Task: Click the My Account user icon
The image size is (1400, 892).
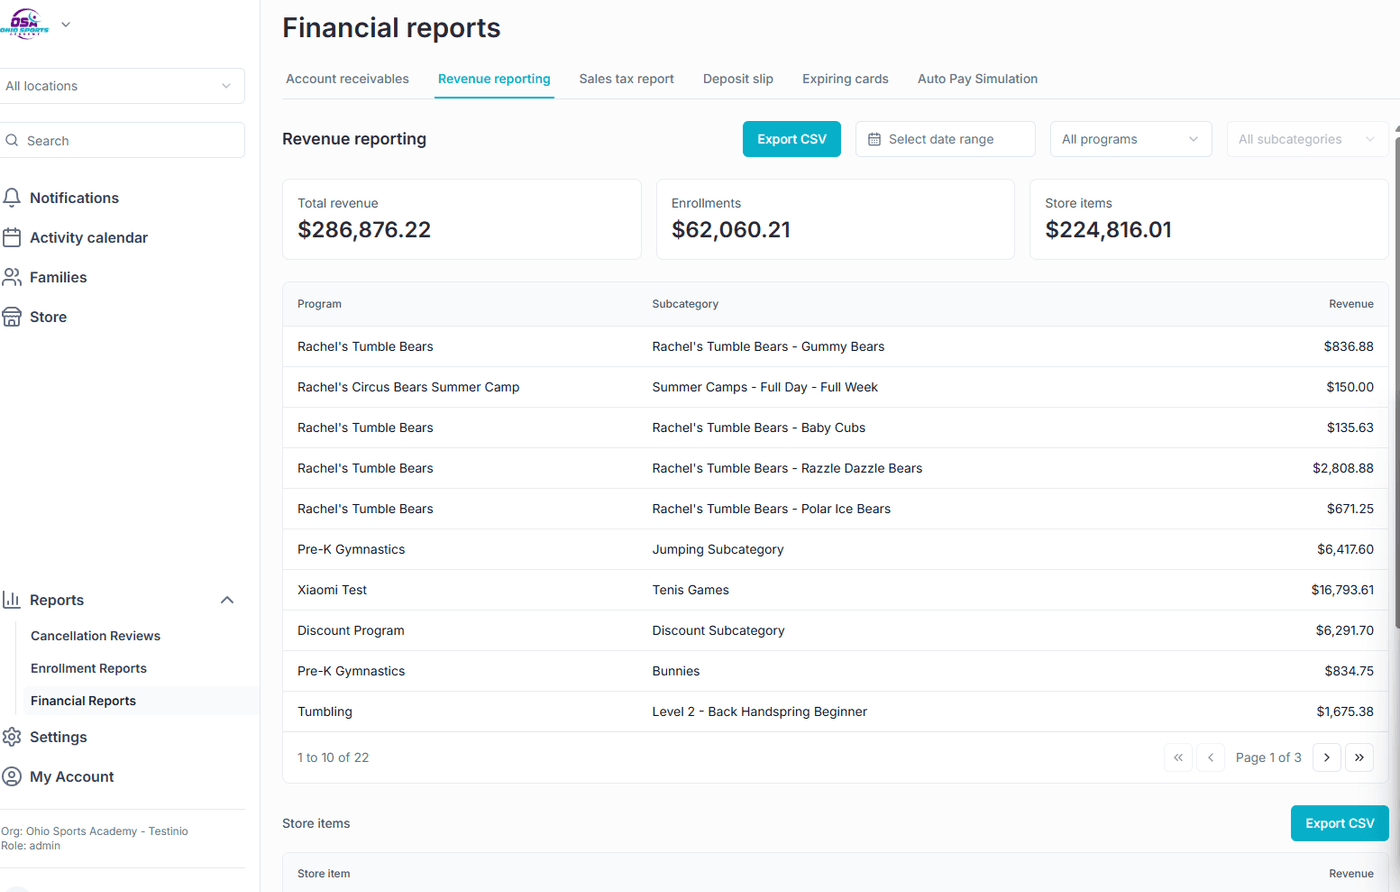Action: (x=12, y=777)
